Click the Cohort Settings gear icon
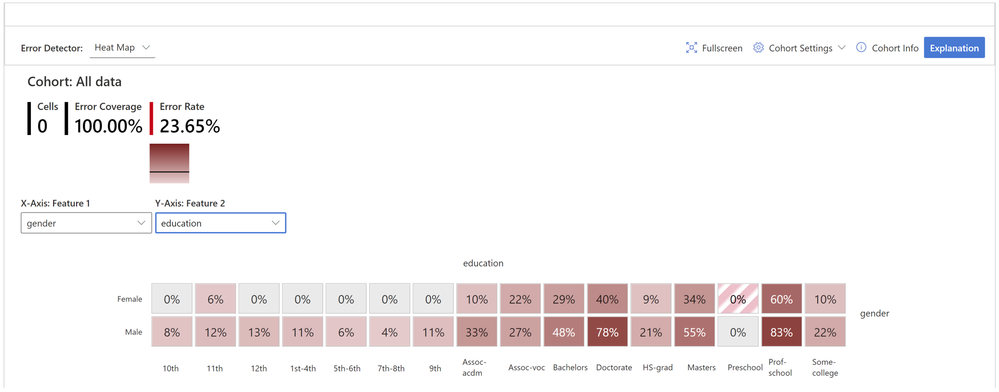 pyautogui.click(x=758, y=48)
